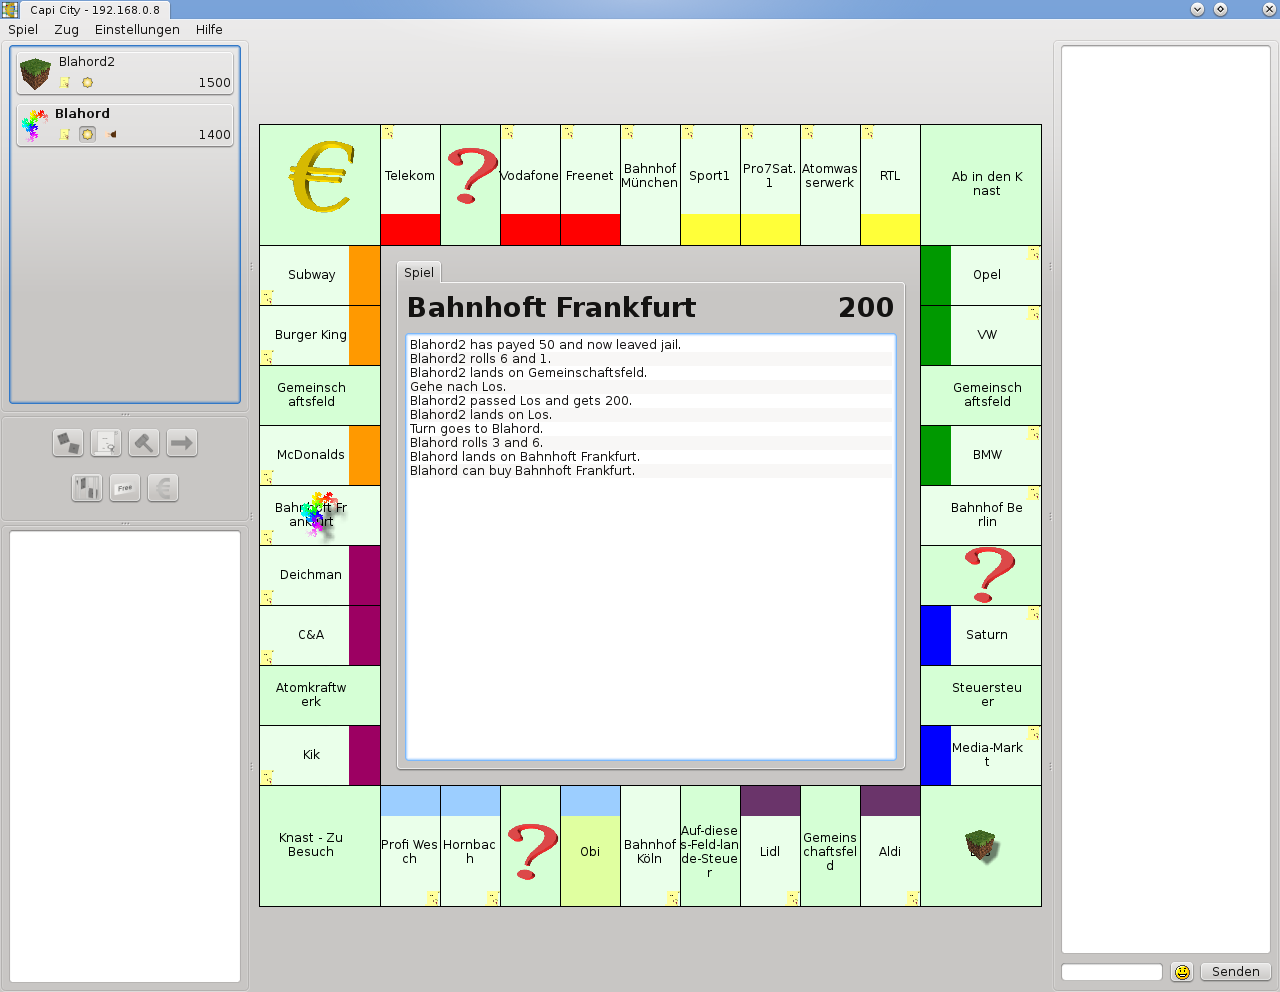The image size is (1280, 992).
Task: Click the deed icon on the Kik field
Action: [267, 777]
